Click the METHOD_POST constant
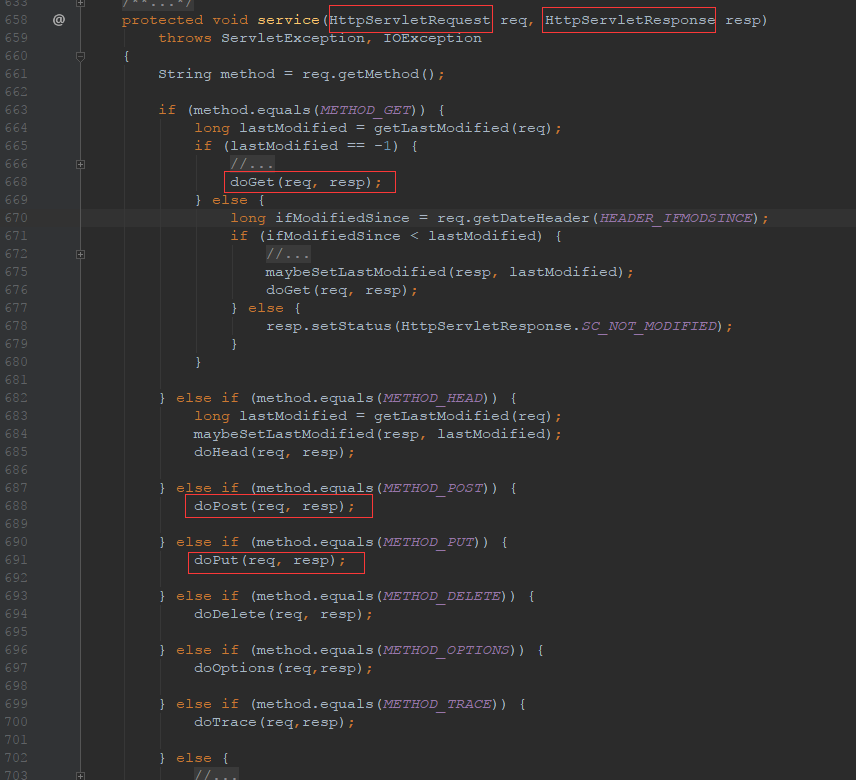 click(x=433, y=489)
